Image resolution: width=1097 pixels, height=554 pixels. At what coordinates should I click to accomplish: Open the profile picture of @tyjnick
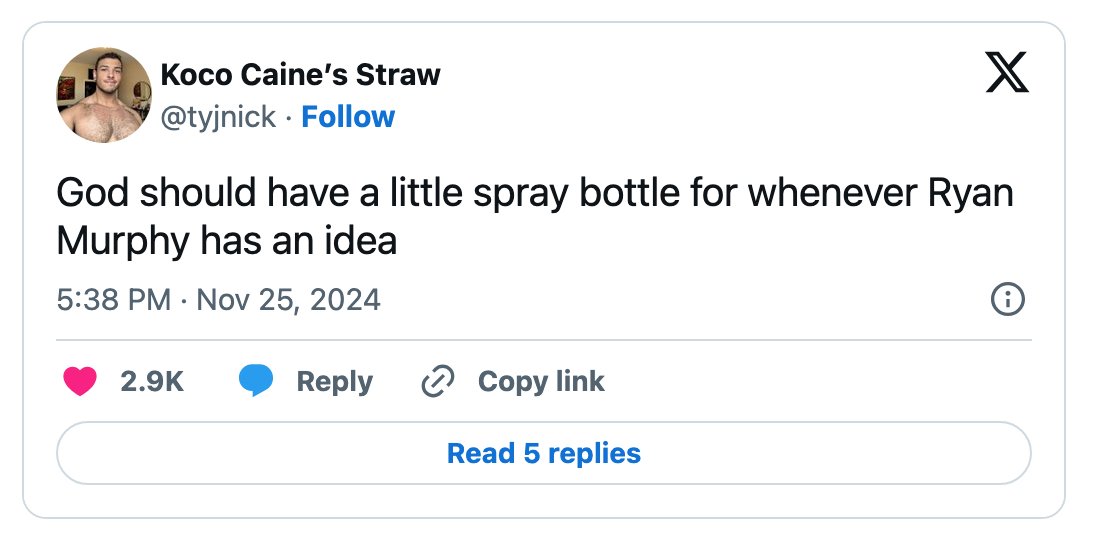104,95
